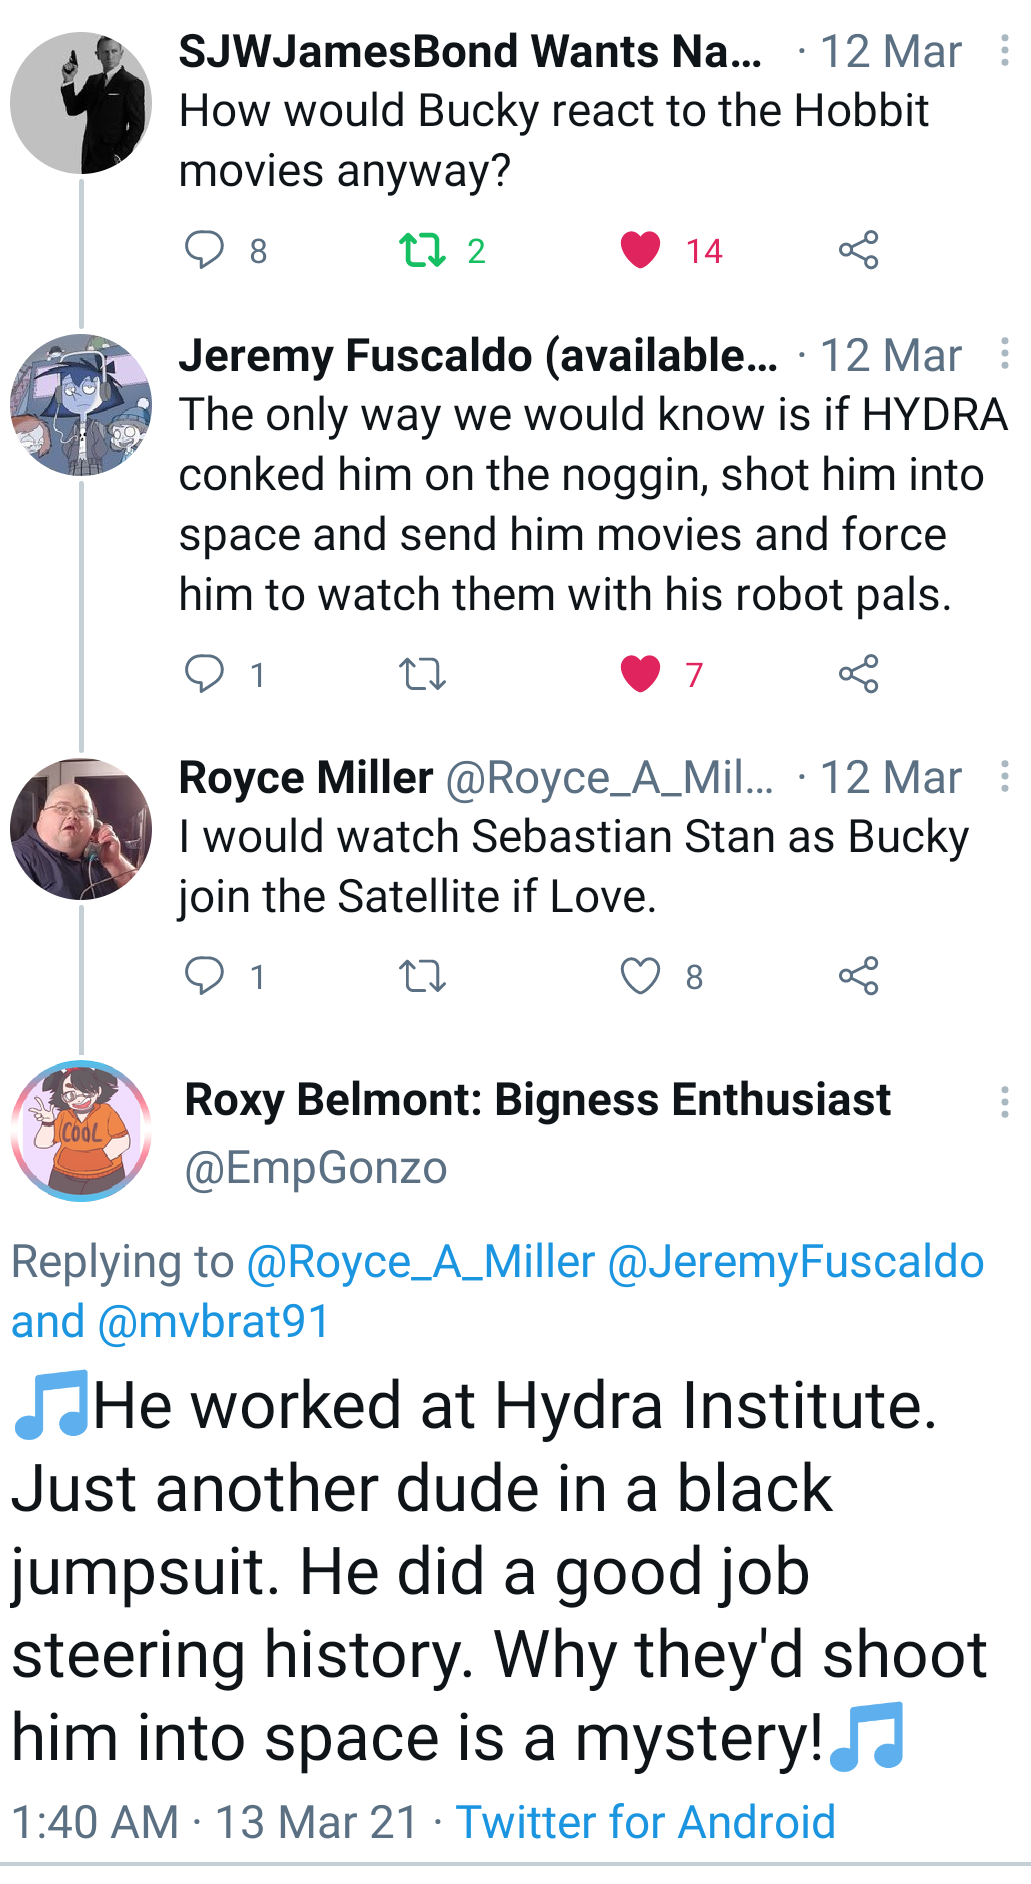Viewport: 1031px width, 1884px height.
Task: View Roxy Belmont's profile picture
Action: [x=81, y=1131]
